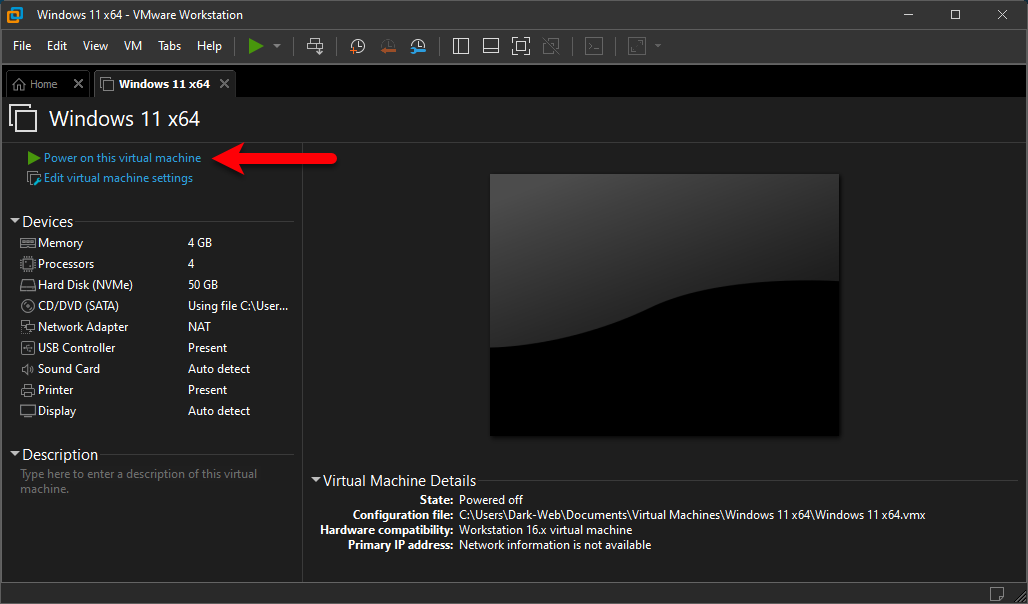This screenshot has width=1028, height=604.
Task: Select the Hard Disk 50 GB value
Action: [203, 285]
